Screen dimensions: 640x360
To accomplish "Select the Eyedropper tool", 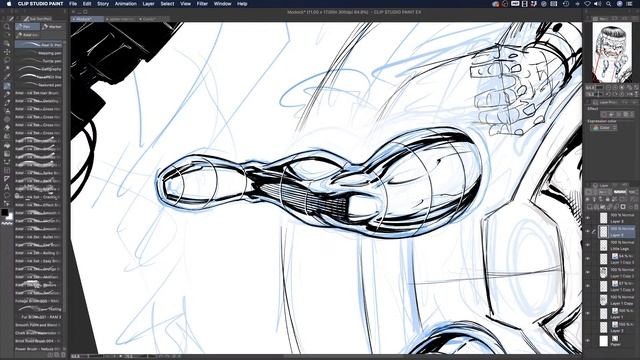I will pyautogui.click(x=7, y=77).
